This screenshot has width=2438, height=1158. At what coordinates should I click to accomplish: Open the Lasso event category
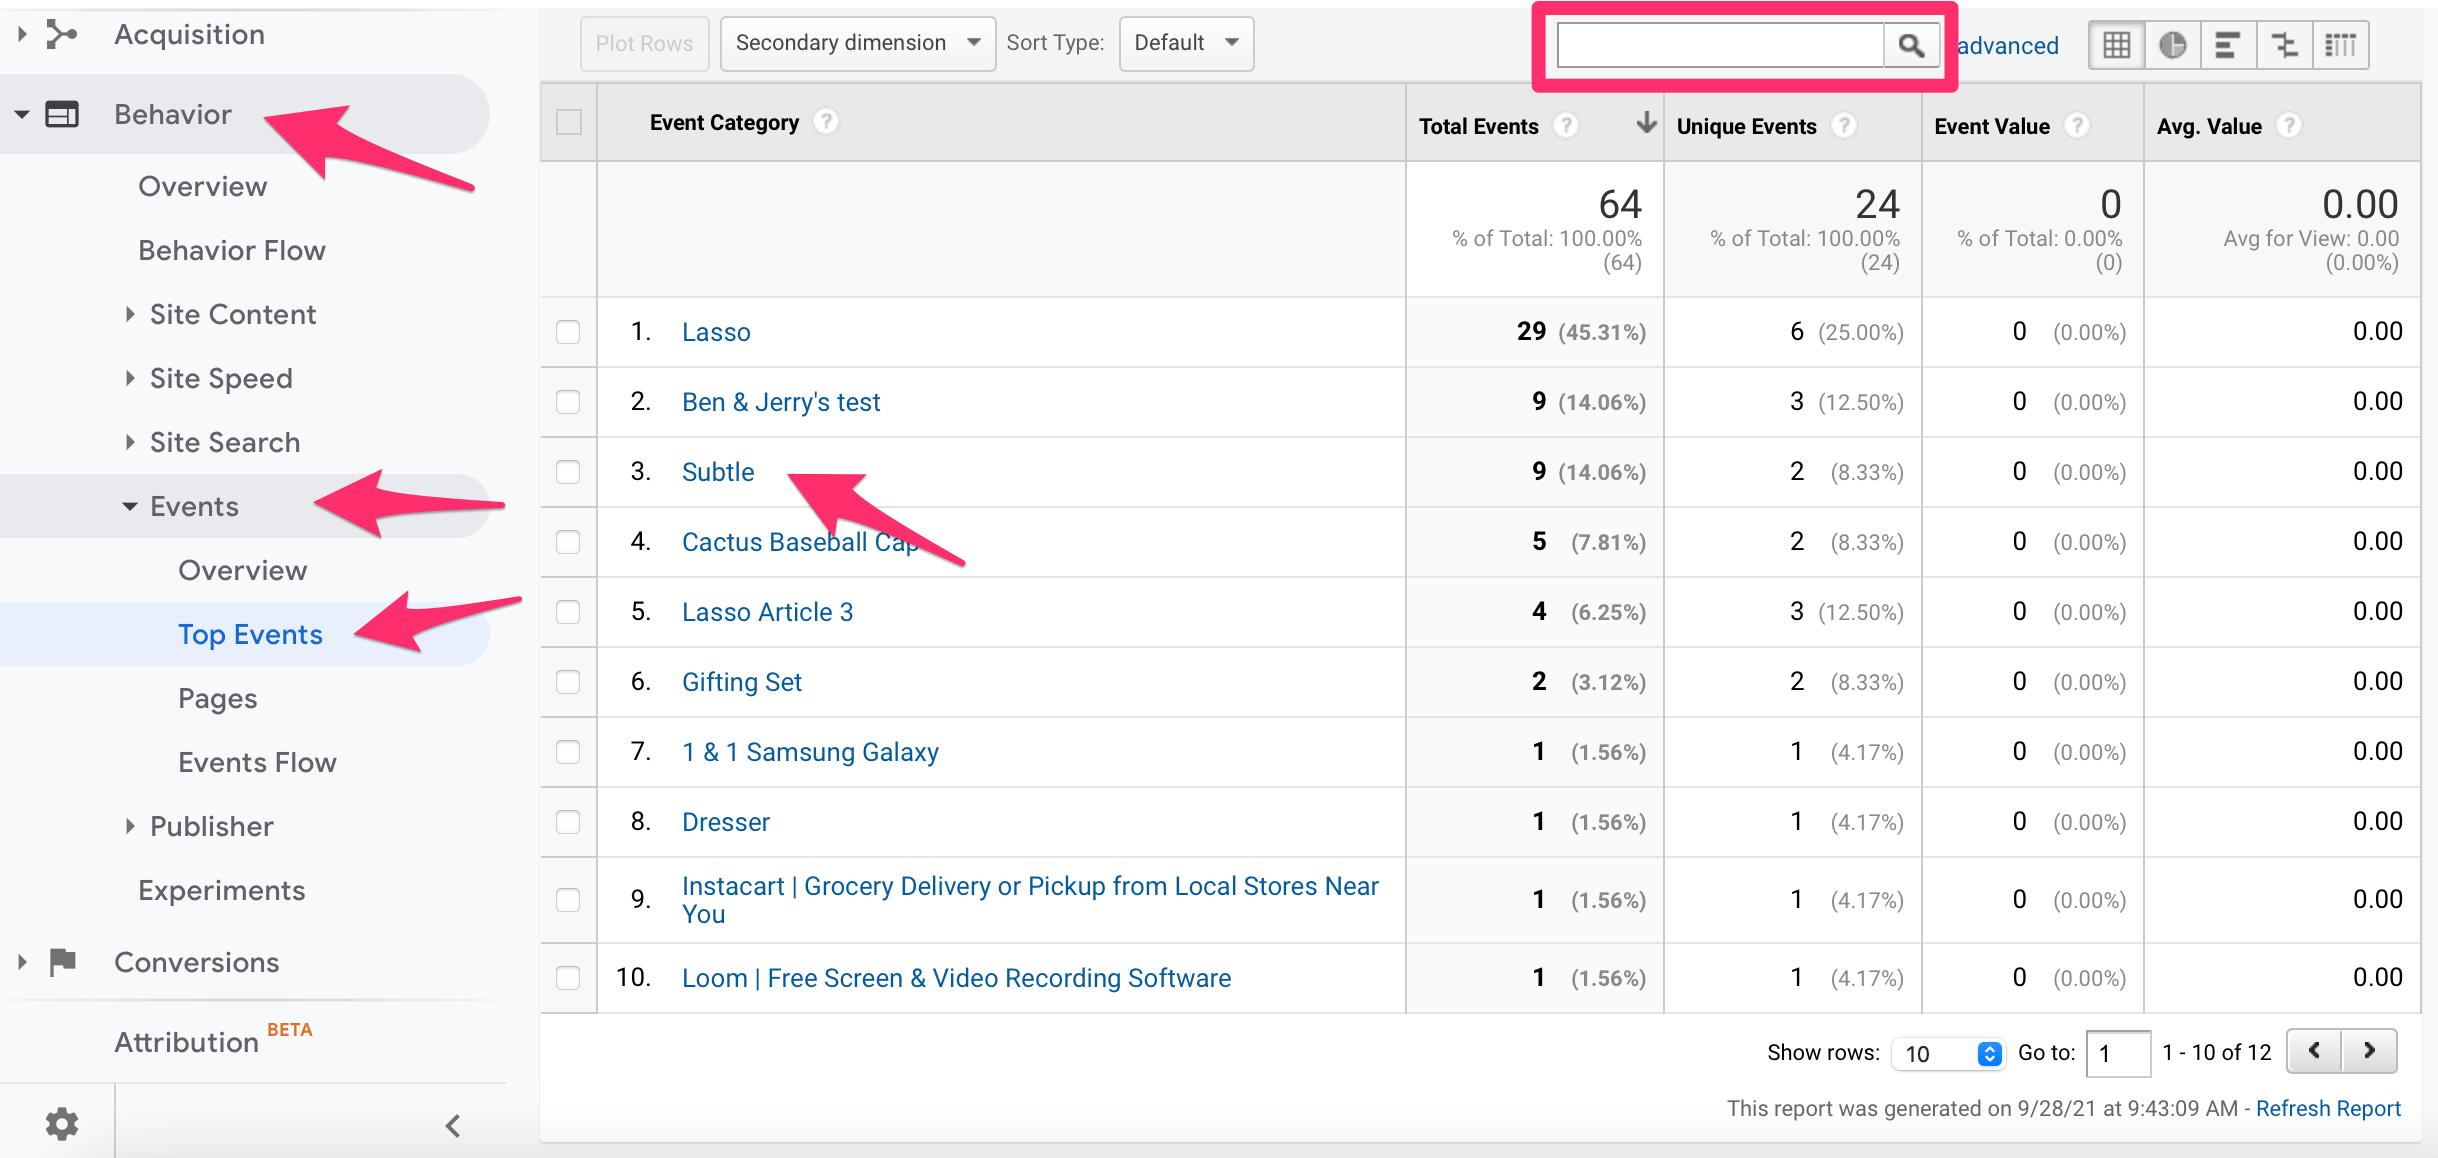pyautogui.click(x=716, y=332)
